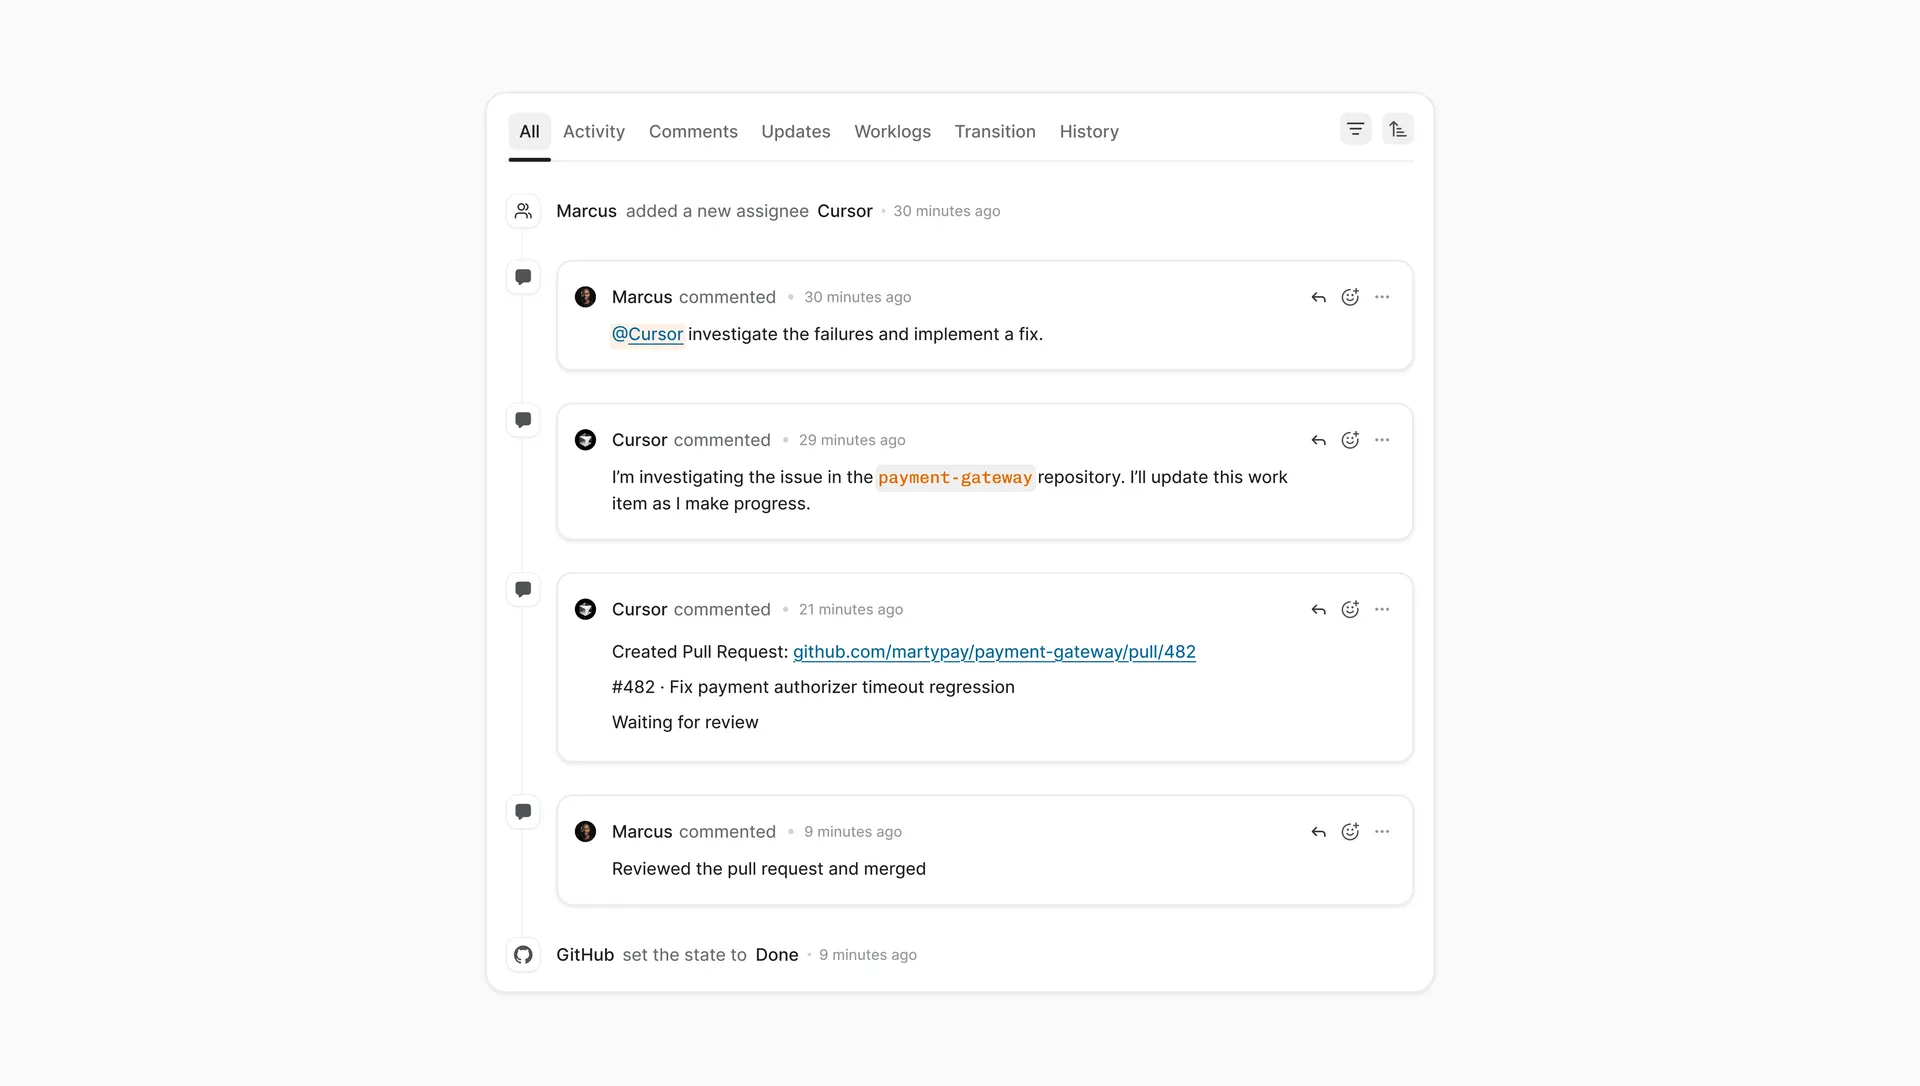The height and width of the screenshot is (1086, 1920).
Task: Open the Worklogs tab
Action: click(x=892, y=131)
